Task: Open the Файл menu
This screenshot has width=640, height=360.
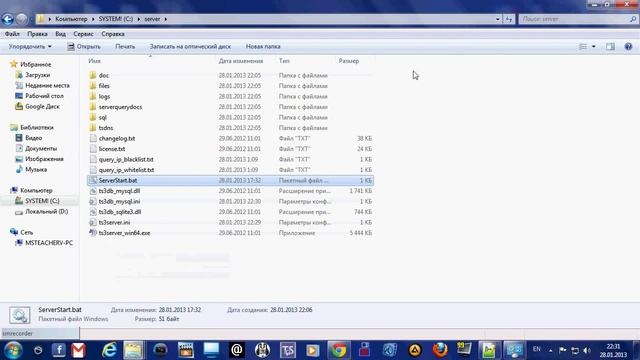Action: coord(12,34)
